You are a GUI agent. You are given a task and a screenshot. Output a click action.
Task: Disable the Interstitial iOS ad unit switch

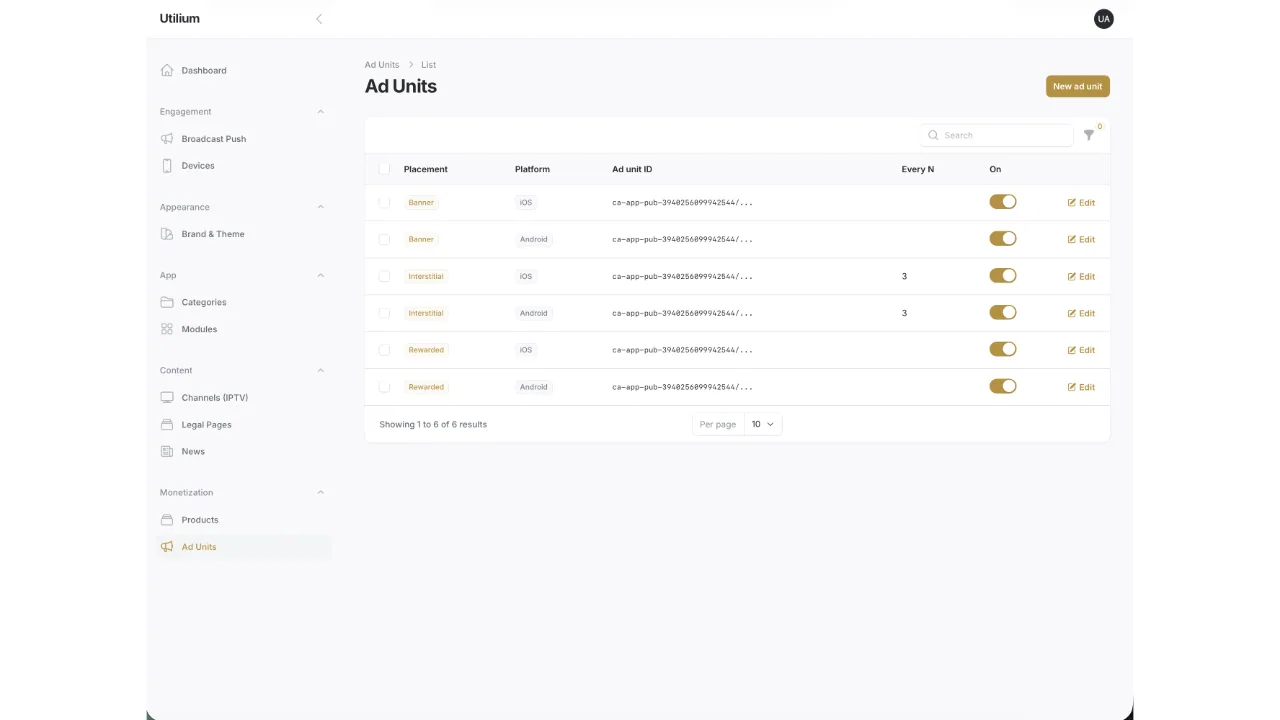(1003, 276)
